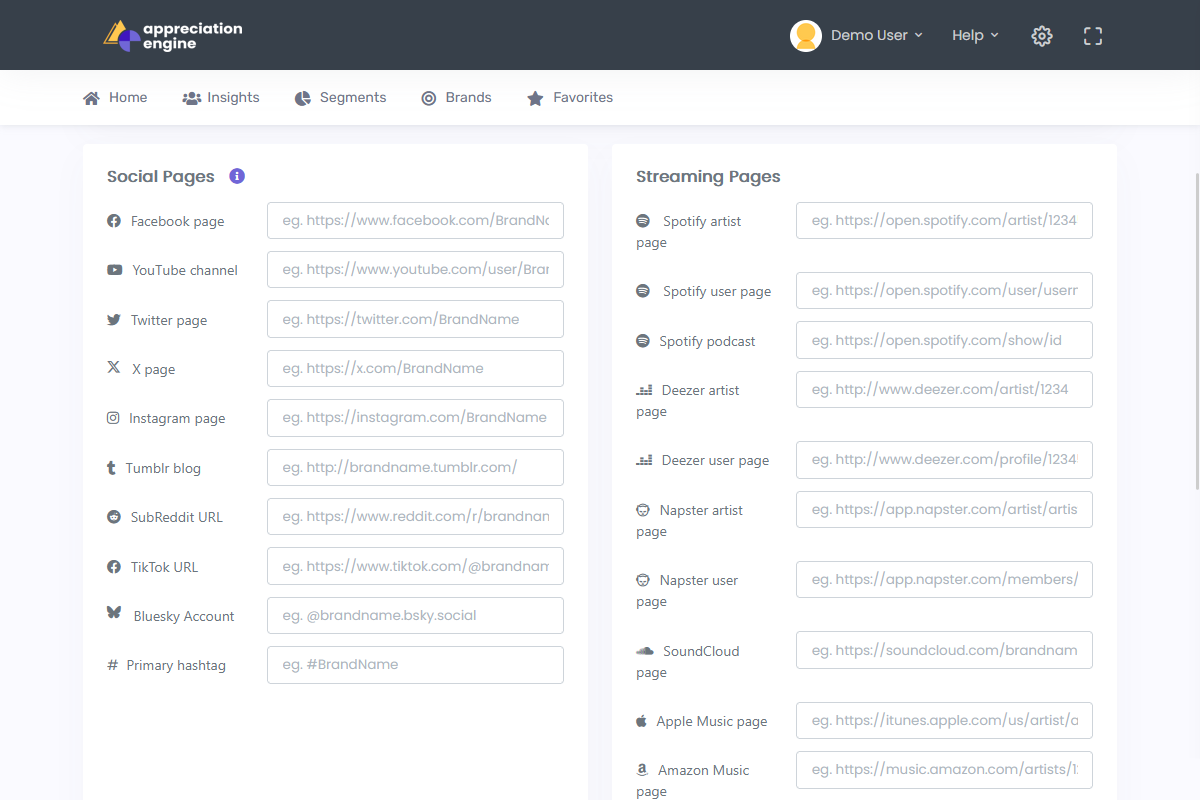Focus the Spotify user page field

click(x=944, y=290)
